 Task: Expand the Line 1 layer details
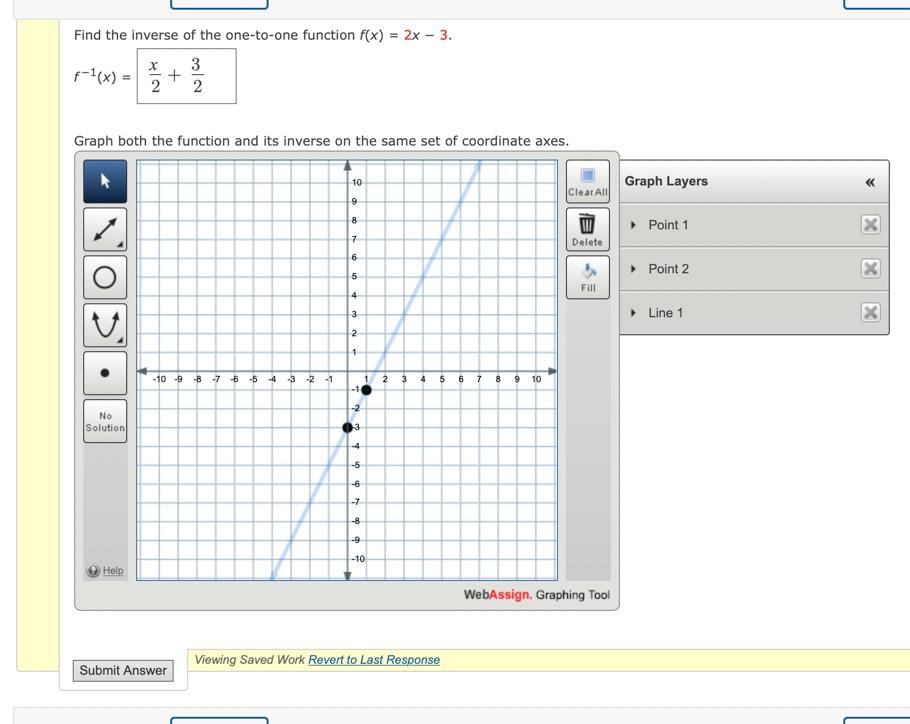pos(631,310)
